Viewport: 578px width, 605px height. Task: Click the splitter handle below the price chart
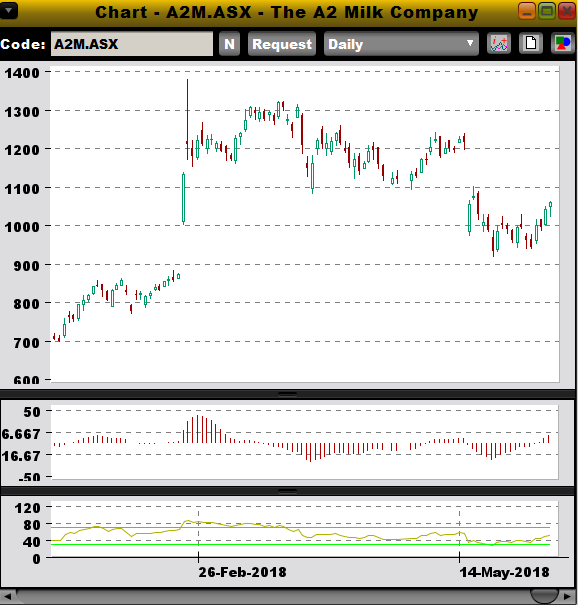[x=287, y=394]
